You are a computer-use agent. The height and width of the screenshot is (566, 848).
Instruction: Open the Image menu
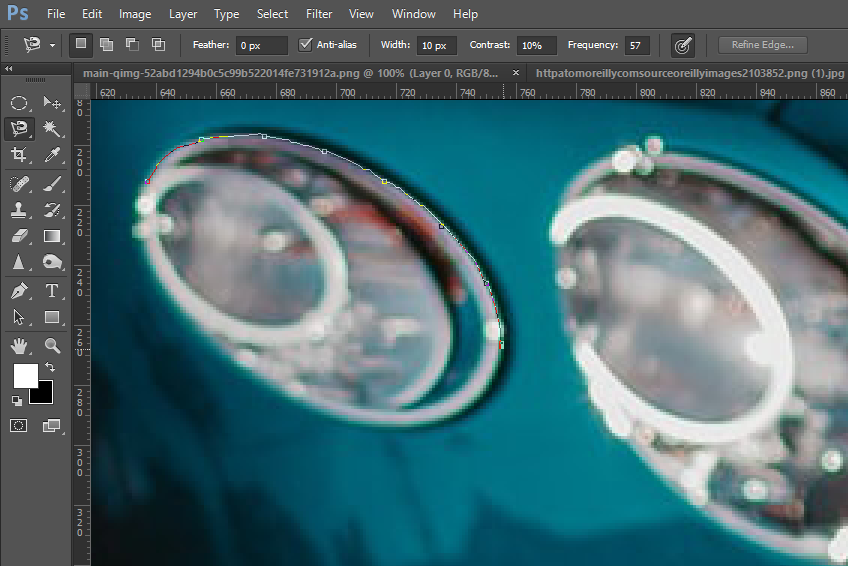[x=135, y=14]
